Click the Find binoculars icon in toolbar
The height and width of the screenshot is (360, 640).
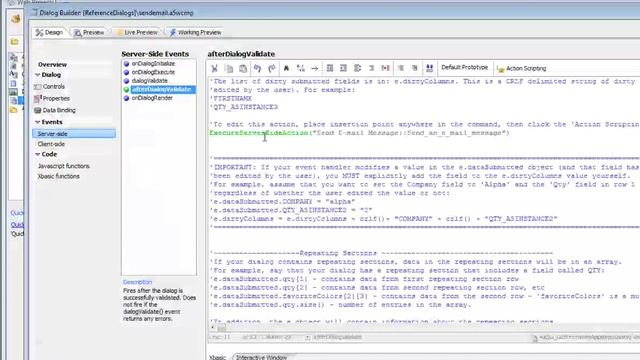click(x=286, y=68)
